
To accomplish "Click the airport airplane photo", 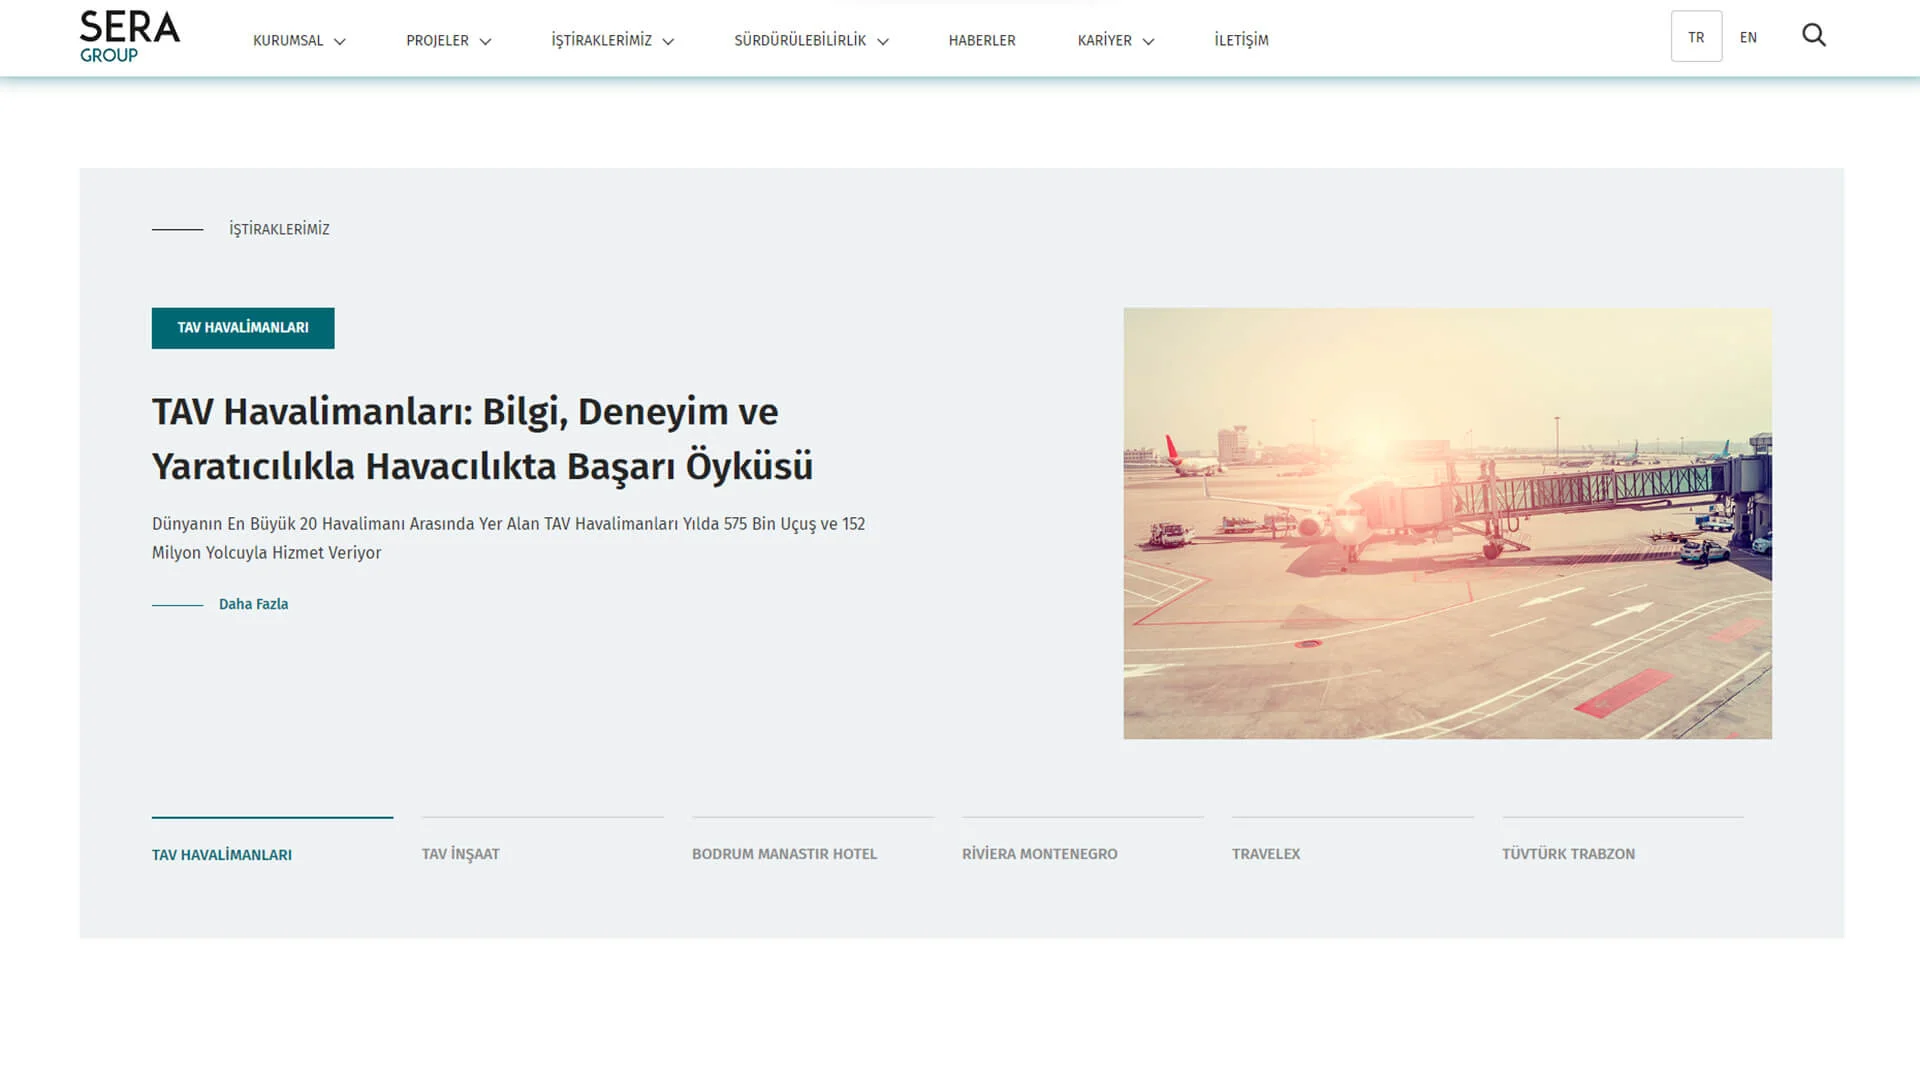I will [1447, 523].
